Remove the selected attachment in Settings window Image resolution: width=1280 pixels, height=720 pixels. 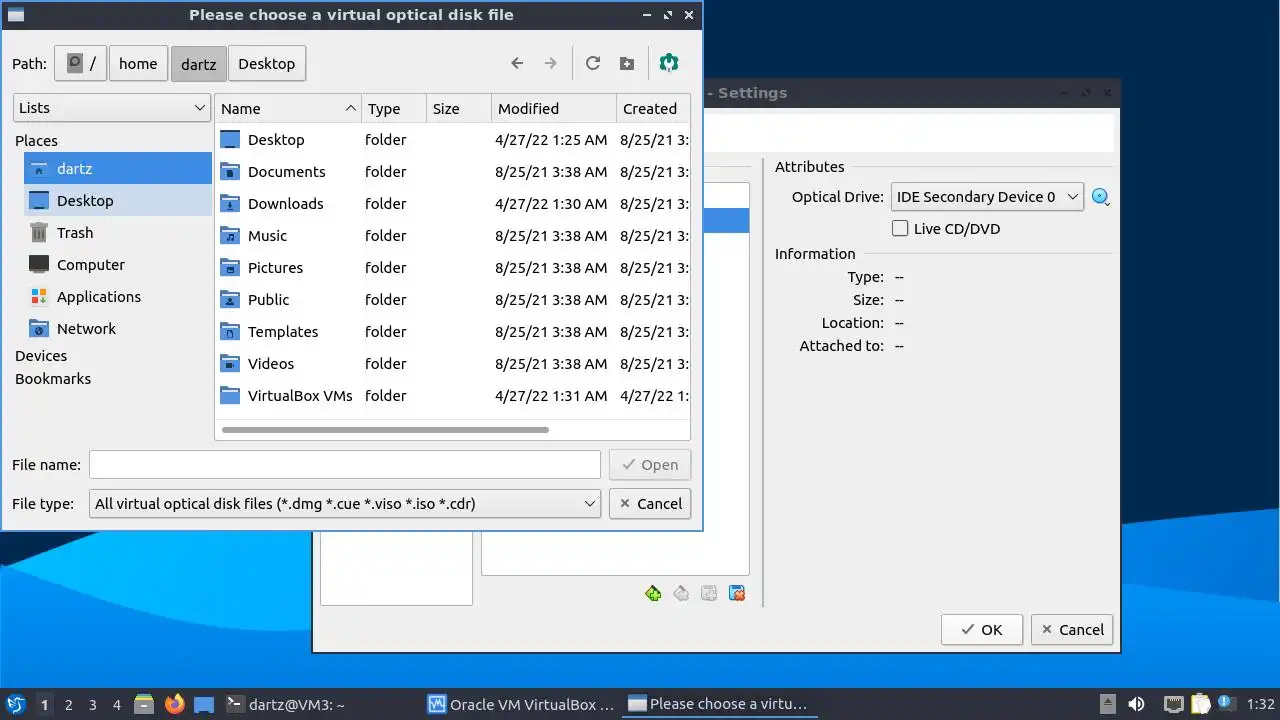pyautogui.click(x=737, y=593)
